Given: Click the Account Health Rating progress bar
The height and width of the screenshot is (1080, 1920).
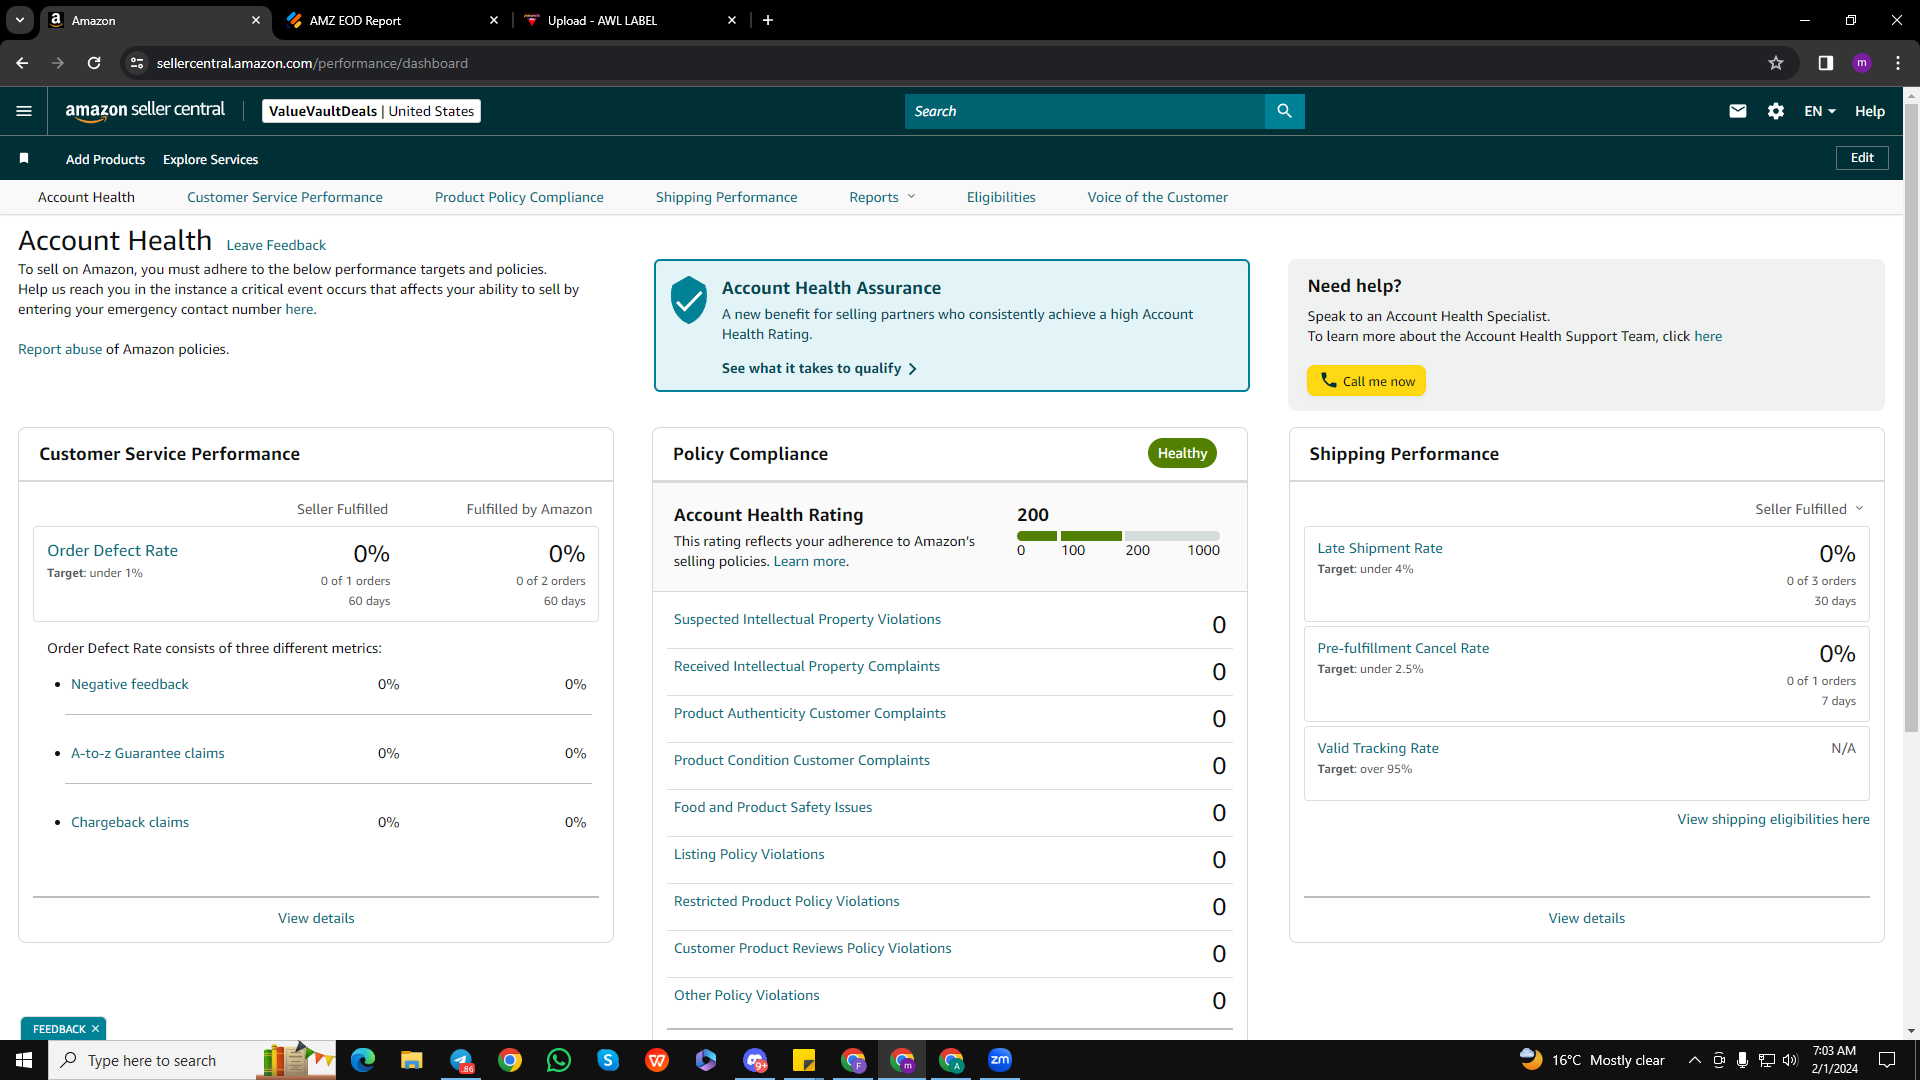Looking at the screenshot, I should (x=1118, y=536).
